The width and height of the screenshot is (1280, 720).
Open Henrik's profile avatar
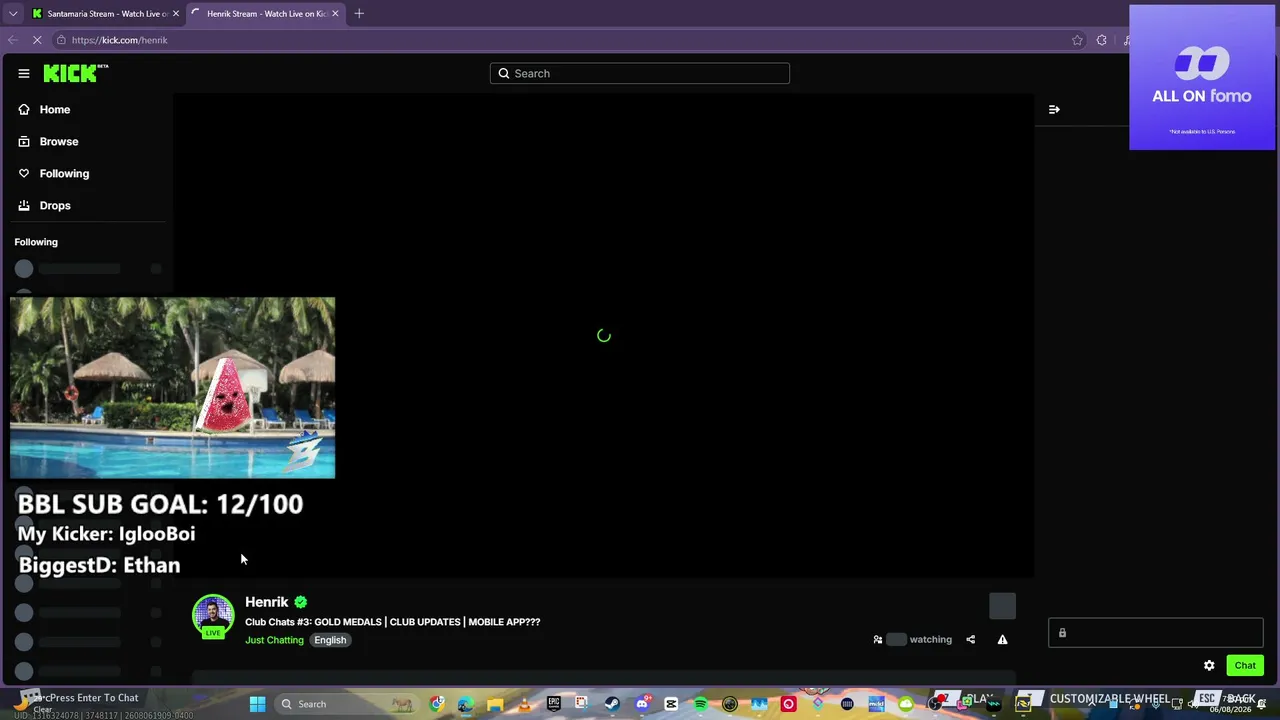click(x=213, y=616)
